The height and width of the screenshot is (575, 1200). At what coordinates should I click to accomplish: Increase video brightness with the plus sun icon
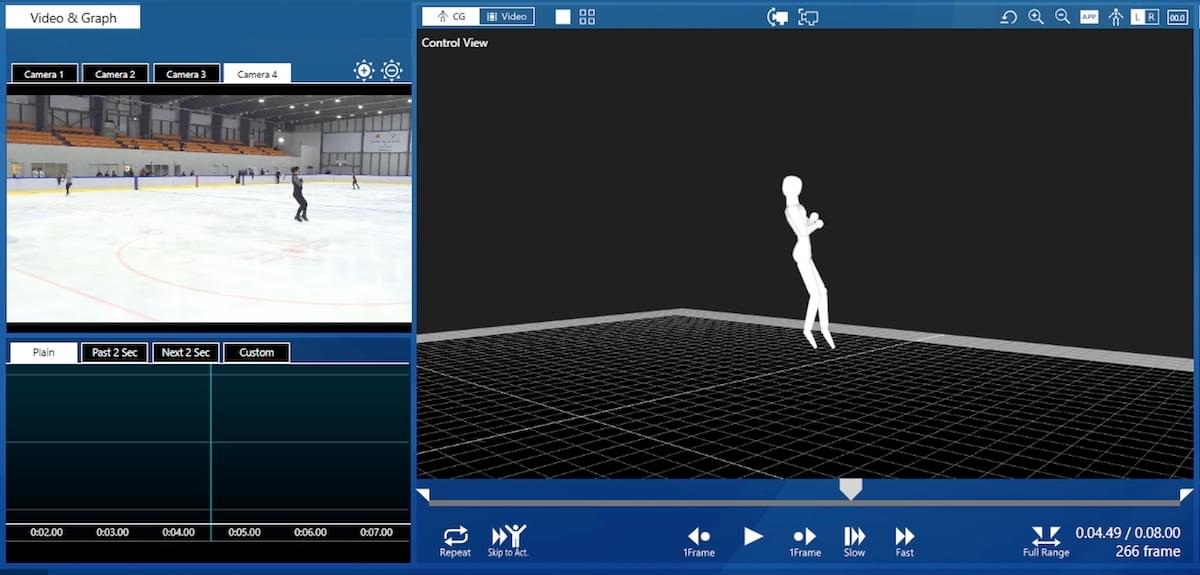(x=364, y=71)
